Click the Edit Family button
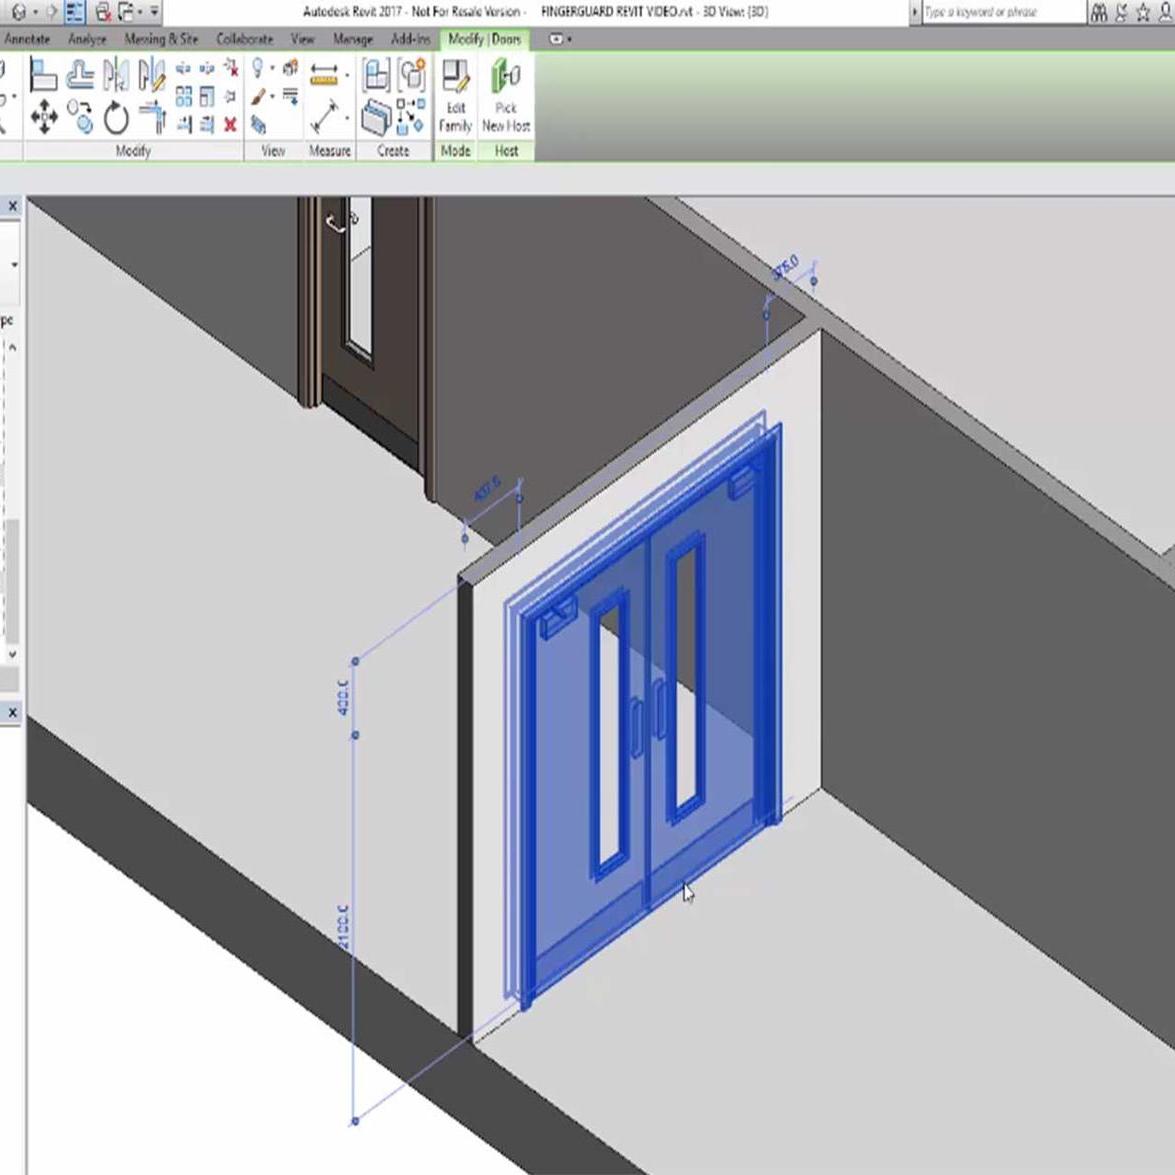1175x1175 pixels. pyautogui.click(x=455, y=98)
